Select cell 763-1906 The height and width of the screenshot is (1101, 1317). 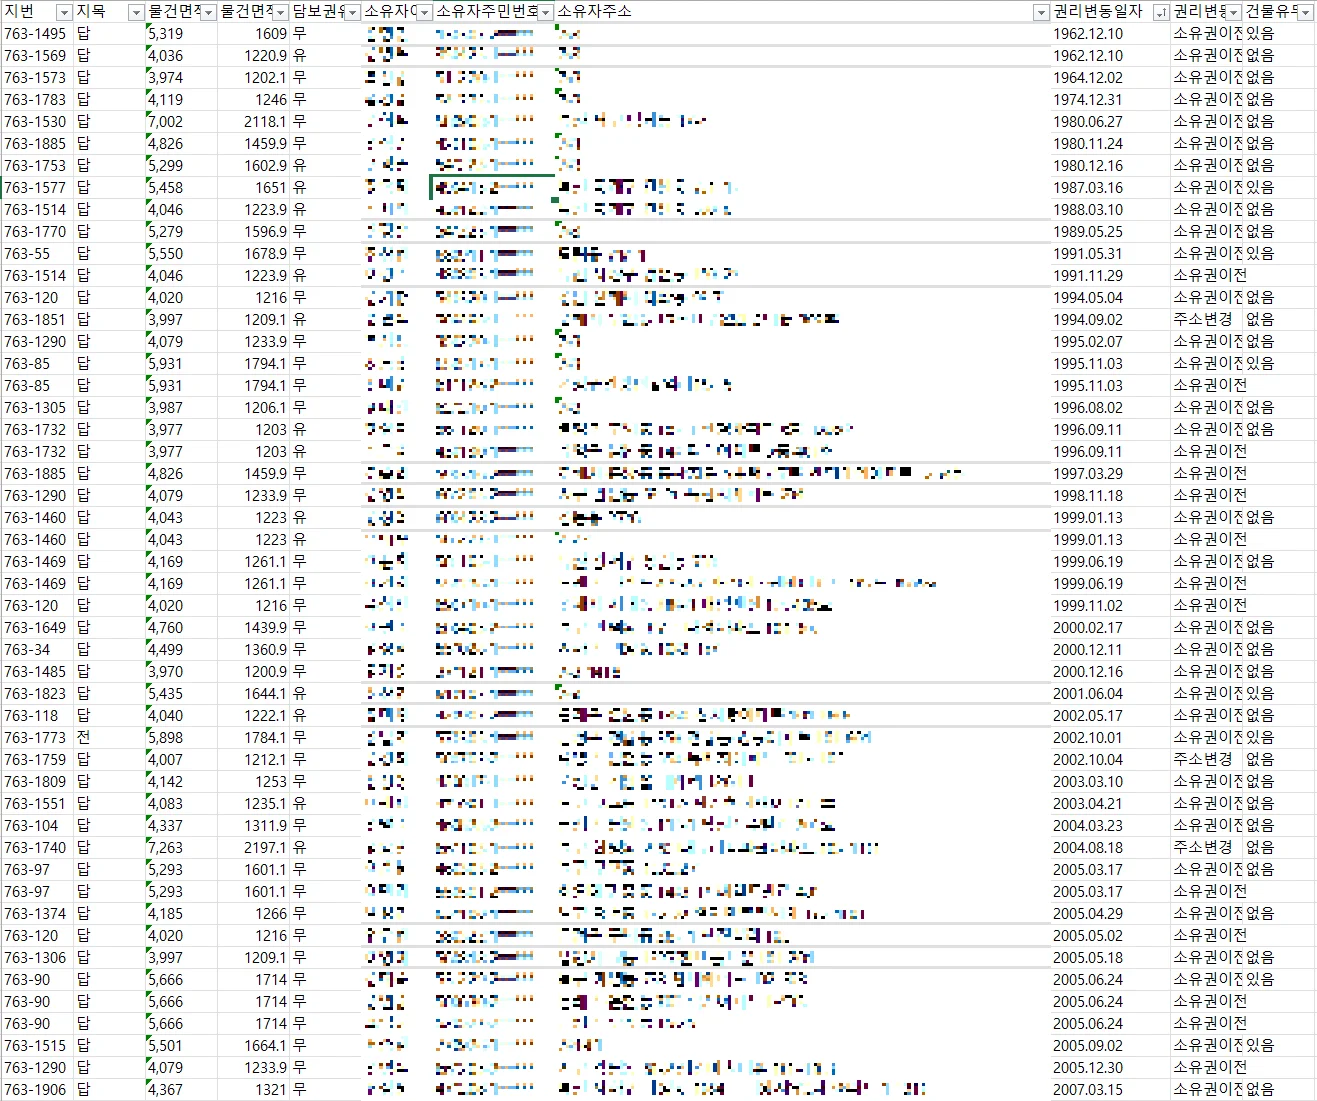pyautogui.click(x=35, y=1090)
